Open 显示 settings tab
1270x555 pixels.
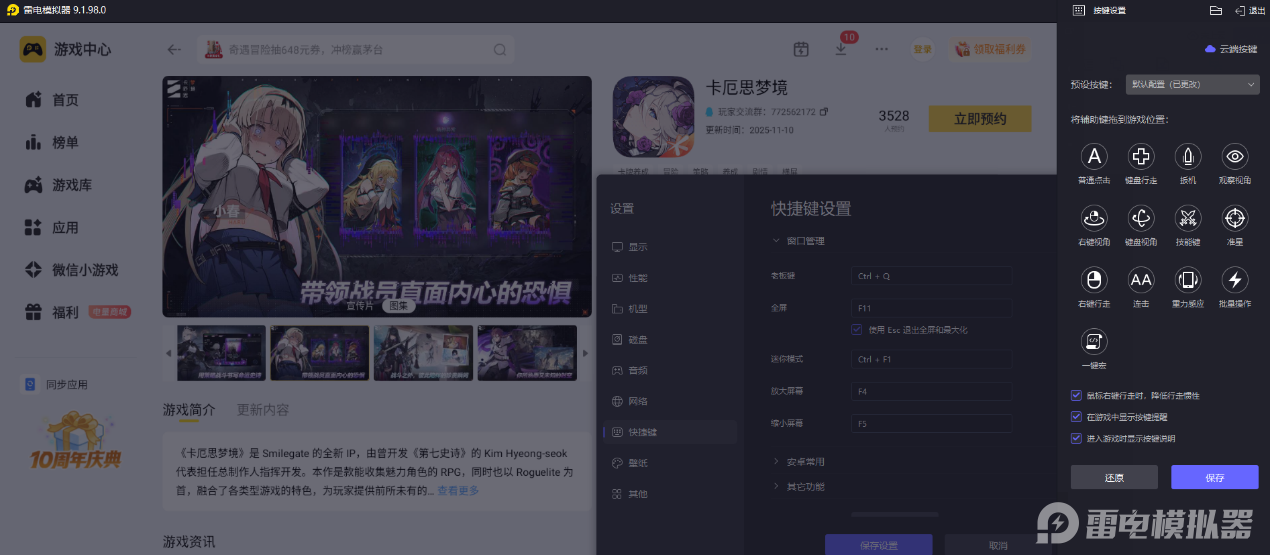click(669, 247)
